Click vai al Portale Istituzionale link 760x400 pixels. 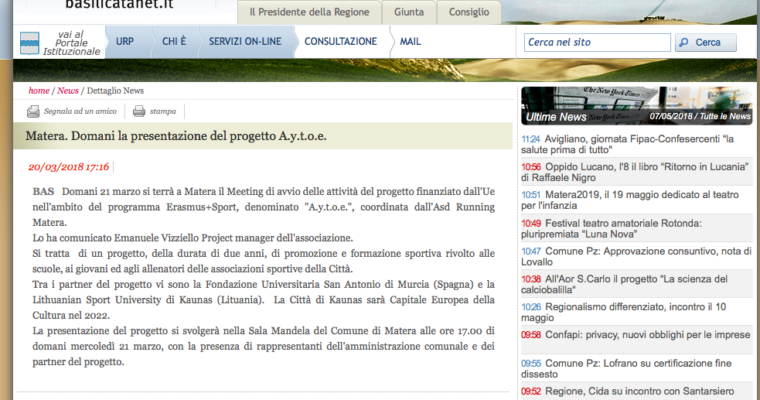[x=71, y=43]
